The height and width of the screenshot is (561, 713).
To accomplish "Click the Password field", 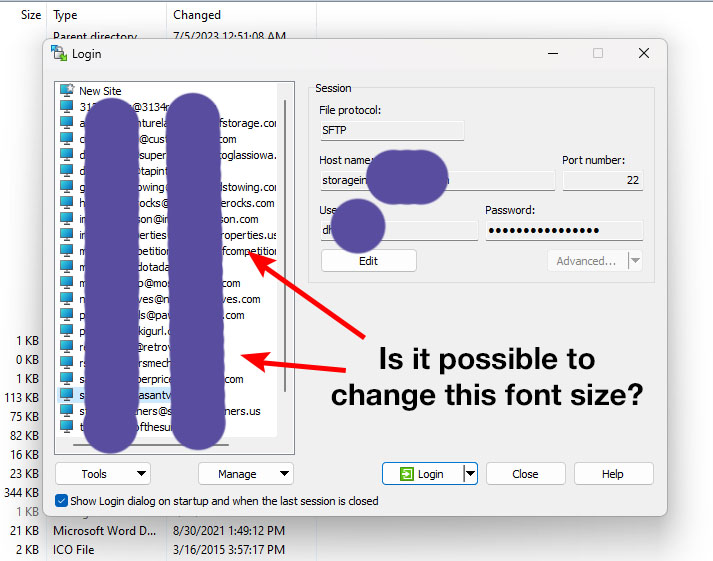I will [564, 231].
